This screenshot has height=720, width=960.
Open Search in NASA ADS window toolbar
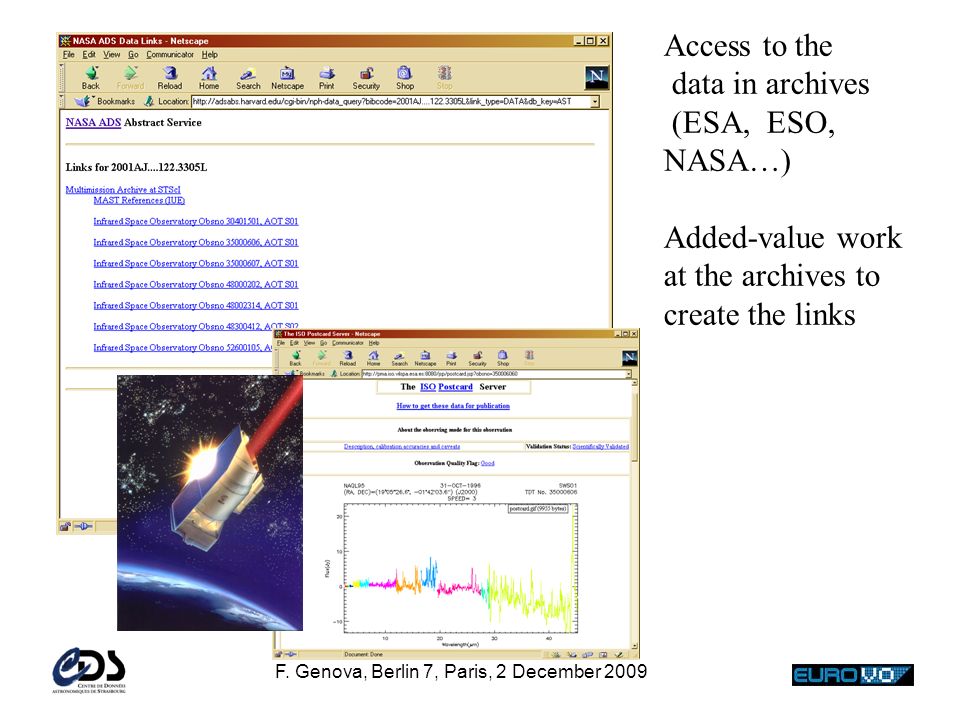coord(248,78)
